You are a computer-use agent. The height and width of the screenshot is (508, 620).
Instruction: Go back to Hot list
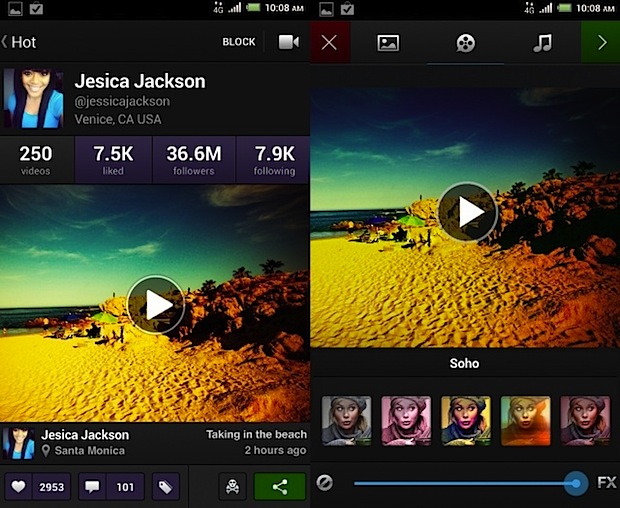pyautogui.click(x=20, y=42)
